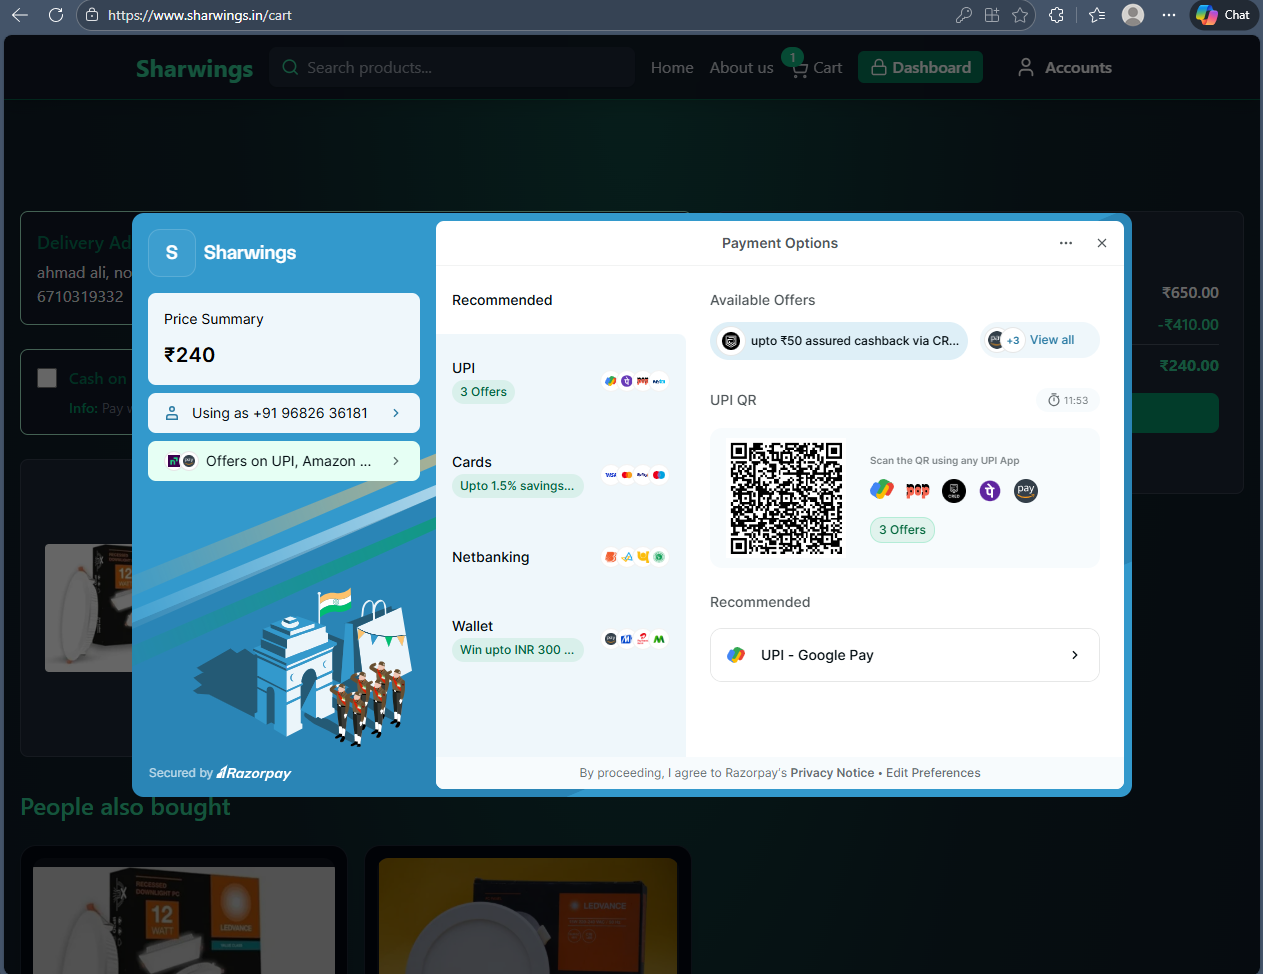Click the PhonePe app icon
1263x974 pixels.
[x=990, y=491]
